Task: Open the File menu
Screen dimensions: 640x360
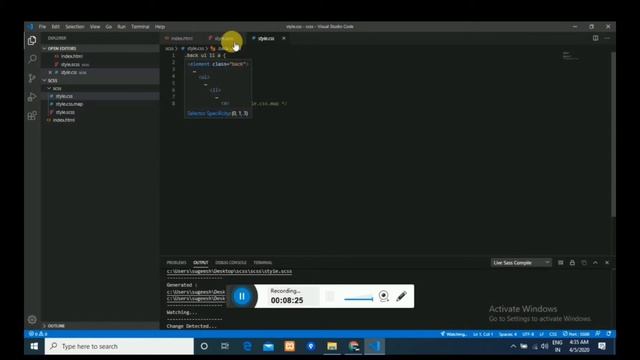Action: [x=42, y=27]
